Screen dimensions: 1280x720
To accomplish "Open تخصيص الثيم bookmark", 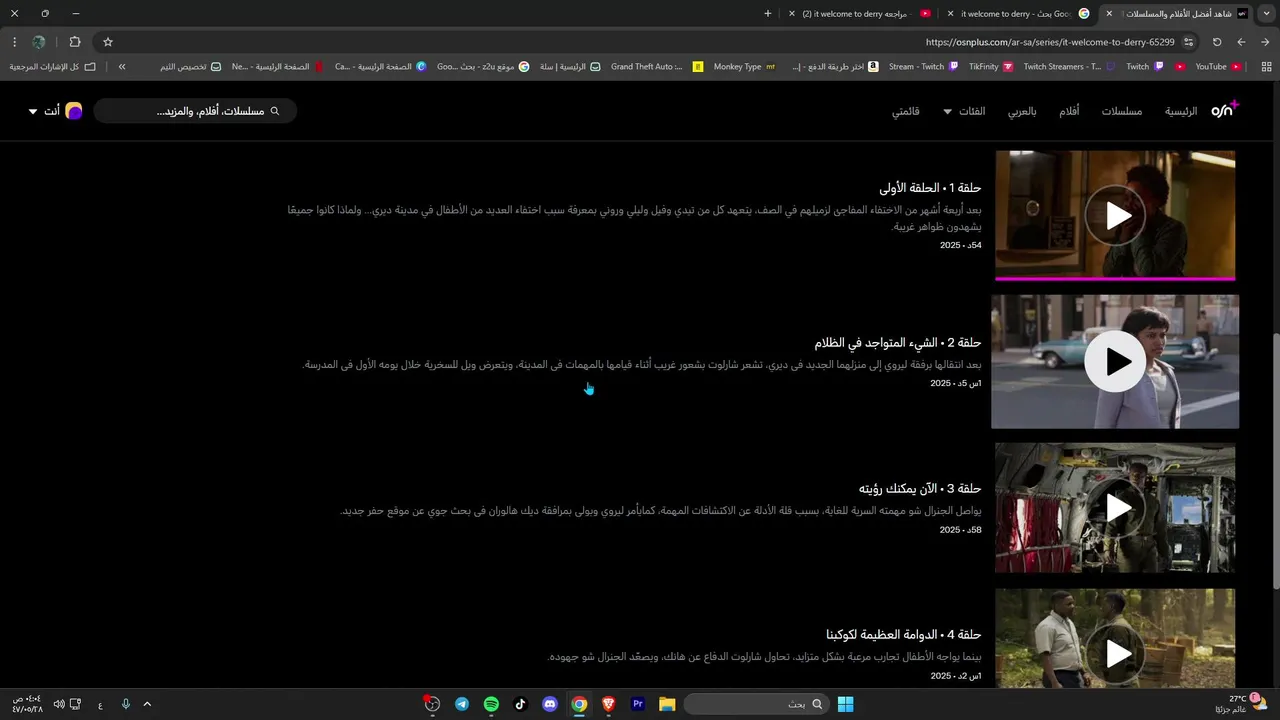I will [190, 66].
